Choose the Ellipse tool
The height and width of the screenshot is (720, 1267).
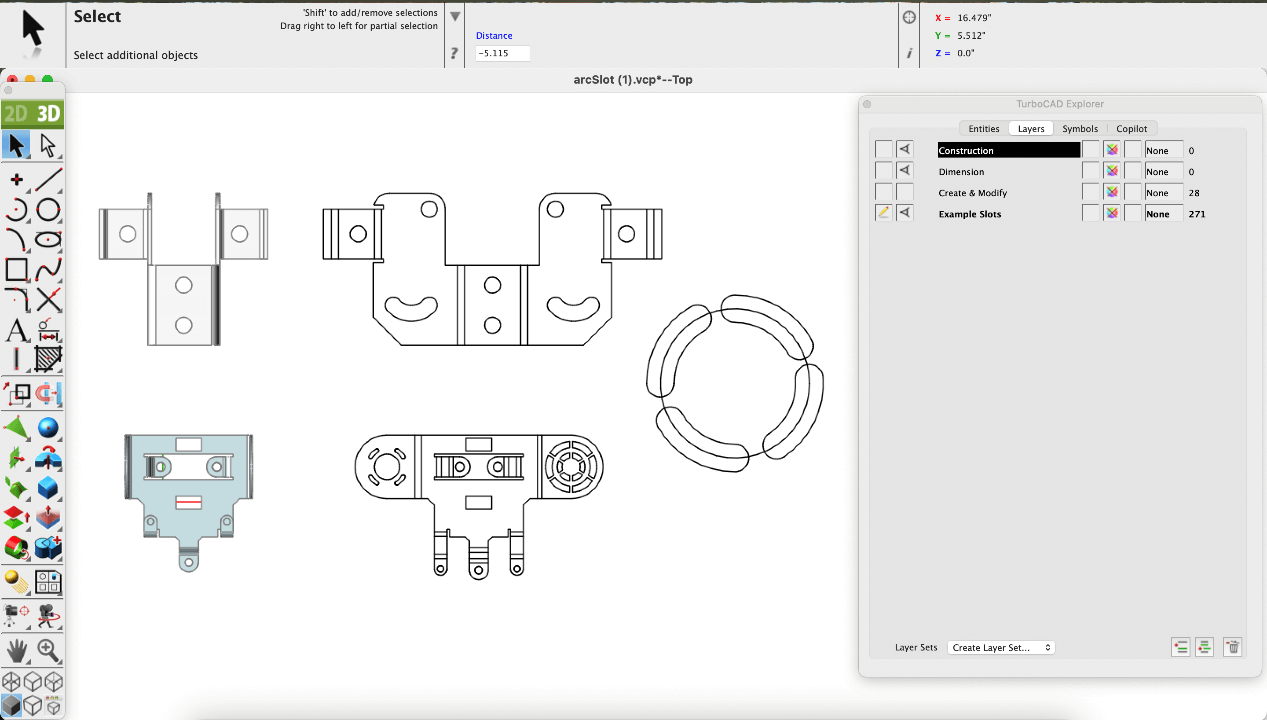(x=48, y=240)
